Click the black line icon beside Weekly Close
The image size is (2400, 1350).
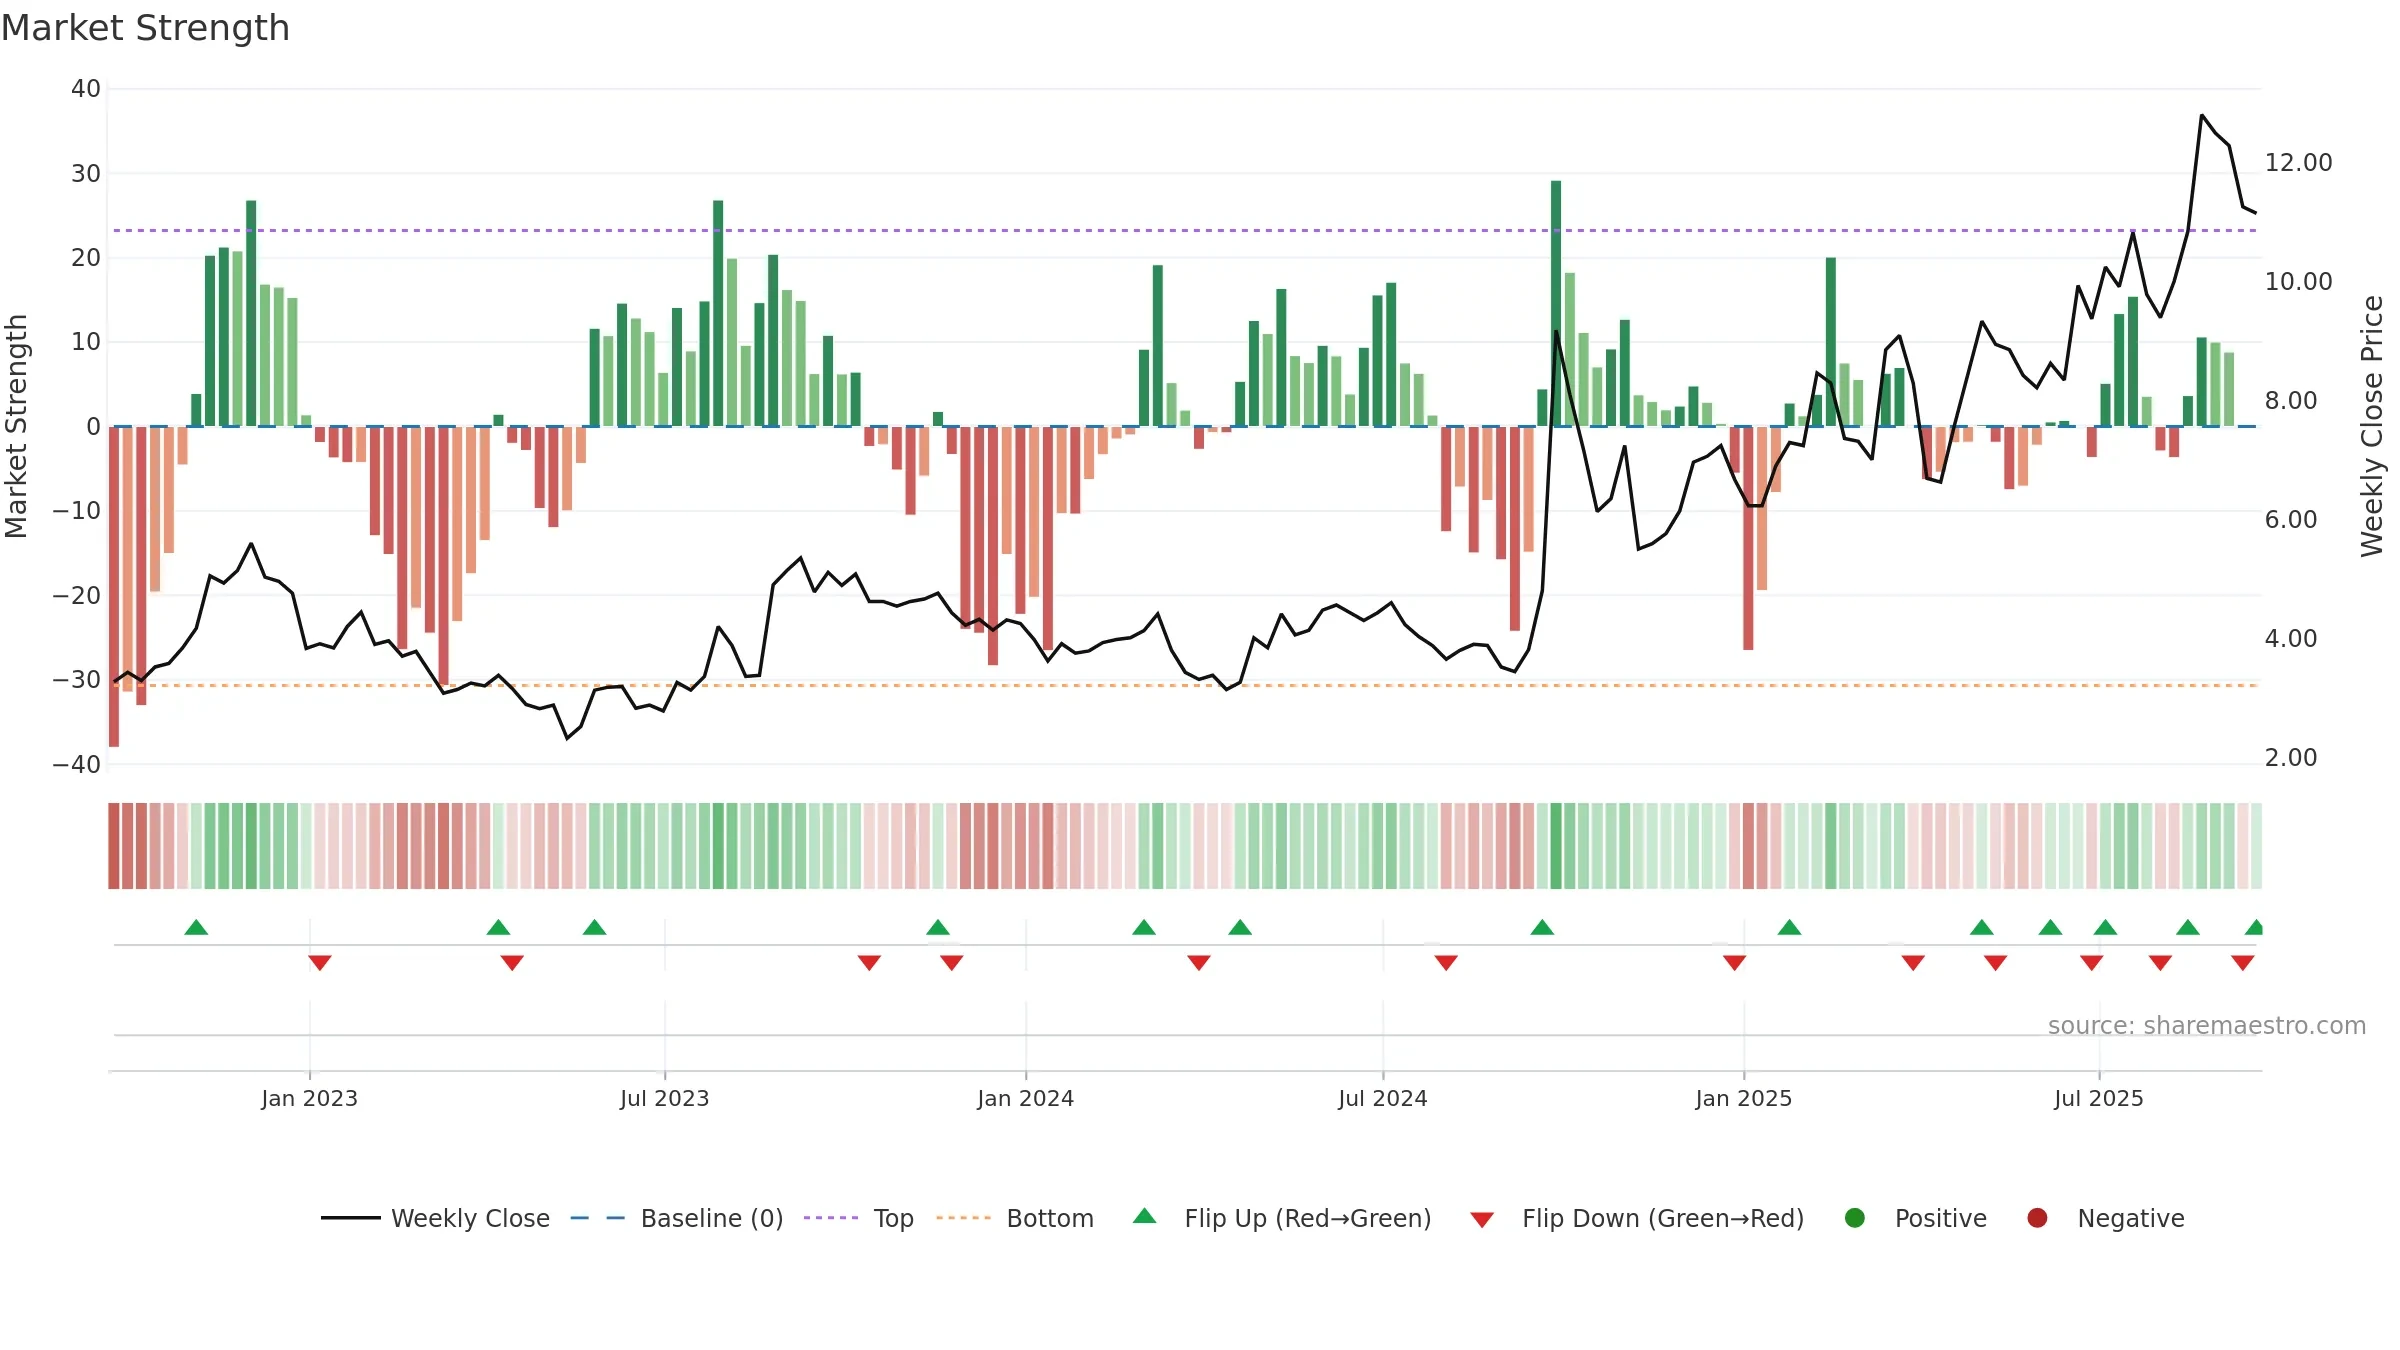(x=350, y=1218)
